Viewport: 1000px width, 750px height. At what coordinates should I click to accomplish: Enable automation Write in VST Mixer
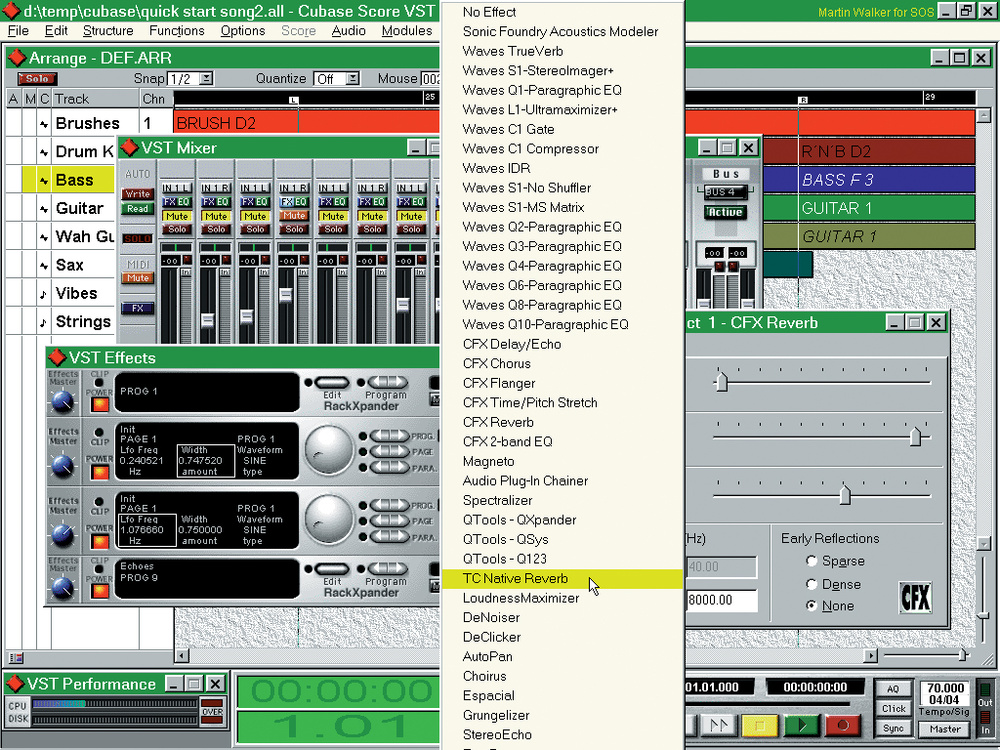pyautogui.click(x=137, y=194)
